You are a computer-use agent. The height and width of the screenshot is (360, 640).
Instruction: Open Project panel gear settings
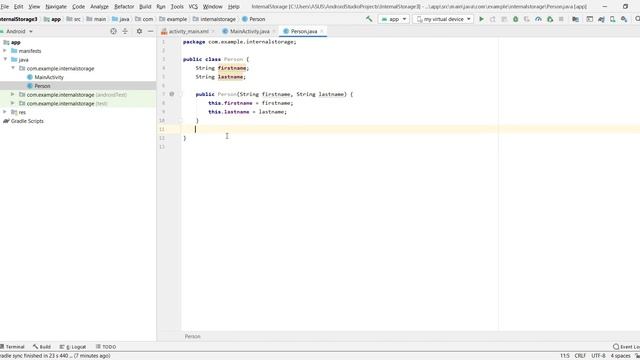(139, 31)
